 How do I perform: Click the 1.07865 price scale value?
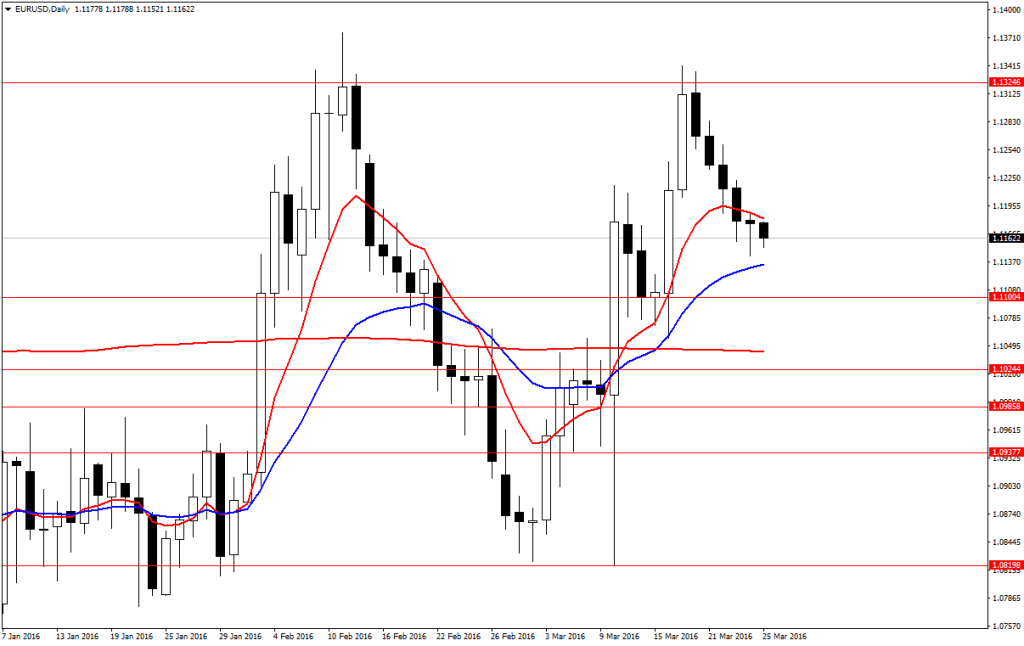[1006, 598]
